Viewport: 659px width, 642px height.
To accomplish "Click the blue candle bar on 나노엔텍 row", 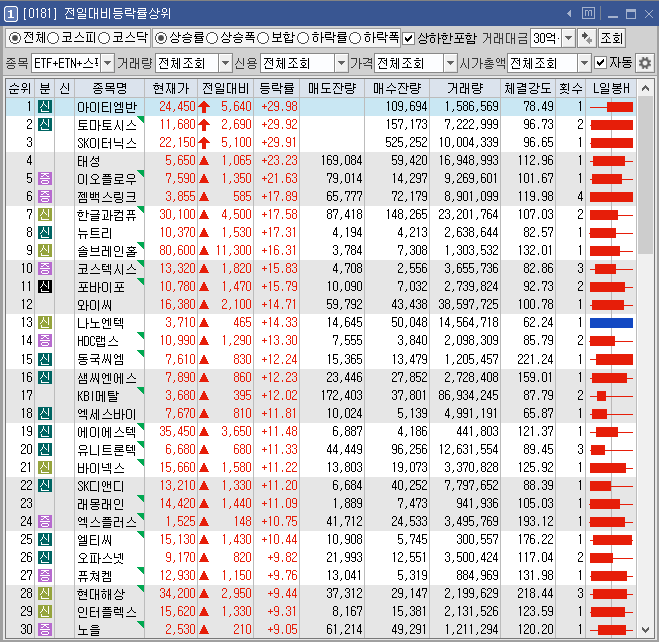I will point(611,323).
